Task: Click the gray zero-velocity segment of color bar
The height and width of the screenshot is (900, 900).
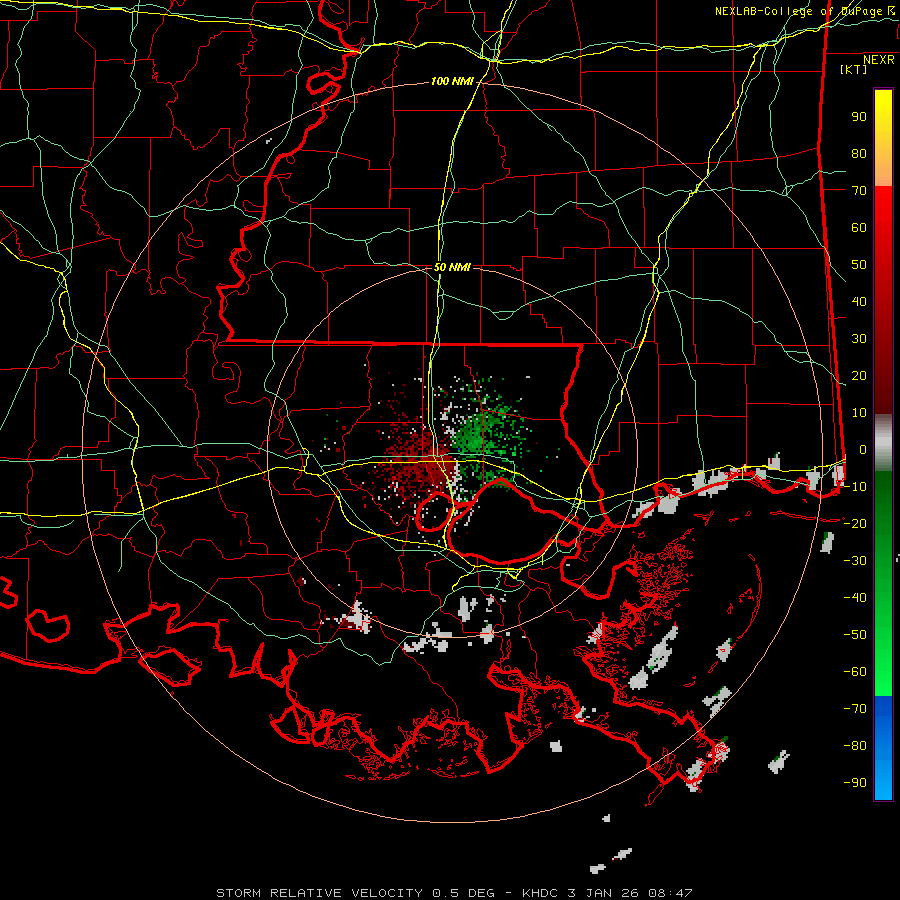Action: click(883, 443)
